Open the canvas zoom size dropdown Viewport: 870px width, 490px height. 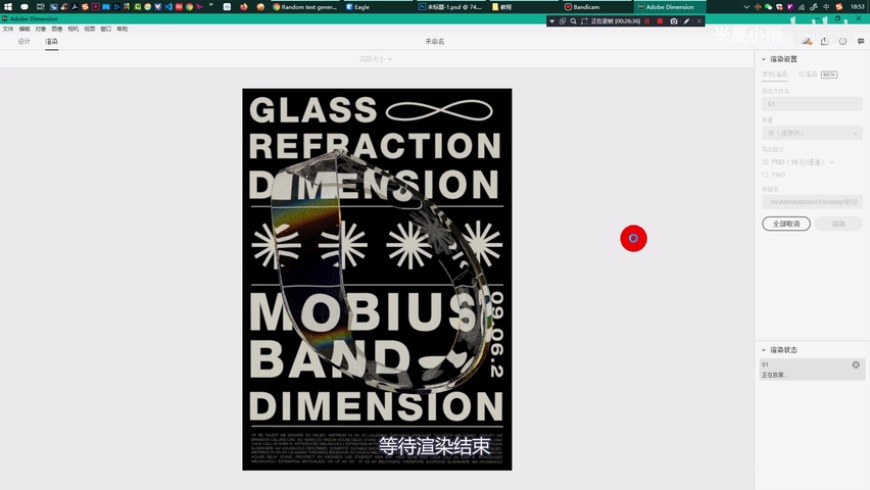(x=376, y=59)
